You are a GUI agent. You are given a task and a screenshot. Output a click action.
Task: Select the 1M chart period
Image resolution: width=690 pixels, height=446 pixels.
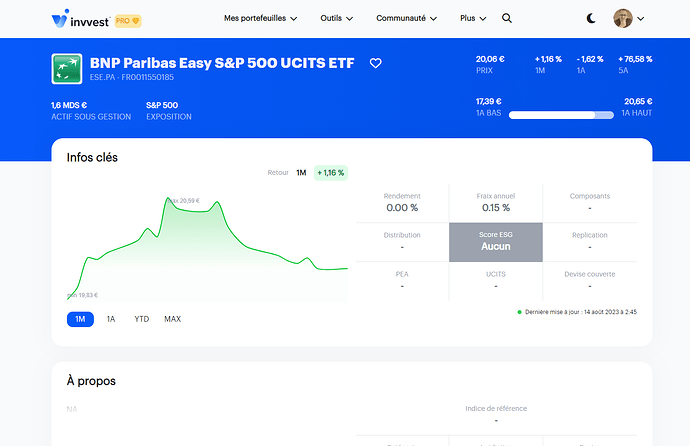(x=81, y=319)
